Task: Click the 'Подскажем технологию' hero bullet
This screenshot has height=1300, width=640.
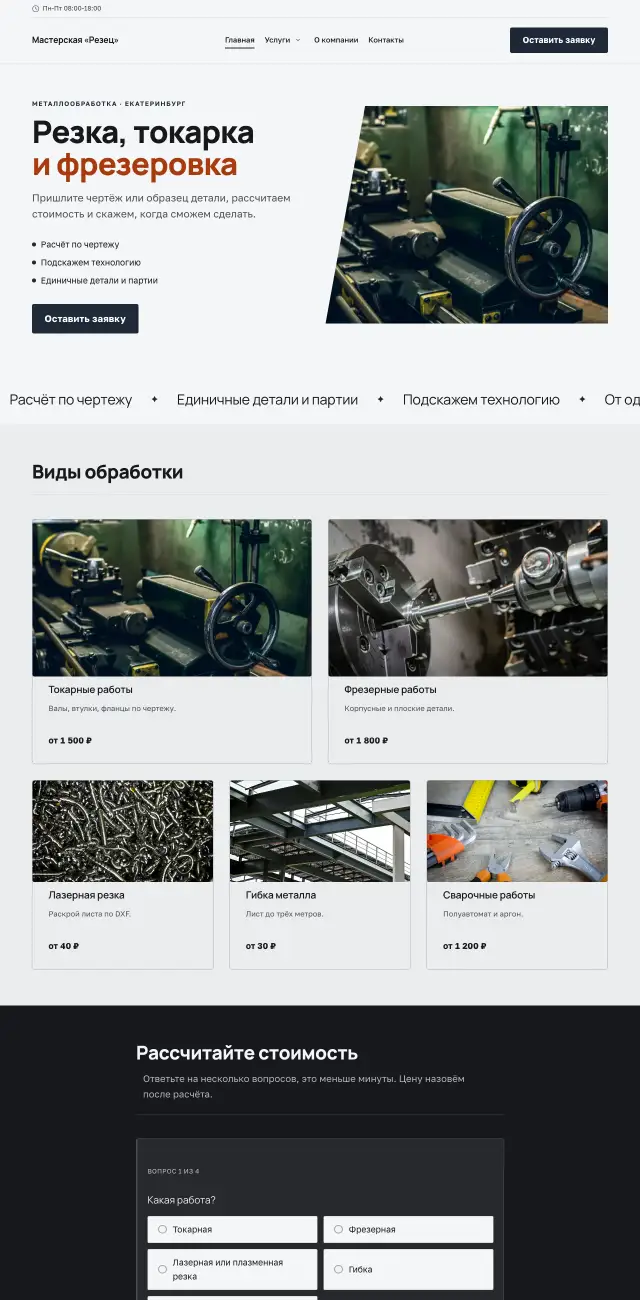Action: 91,263
